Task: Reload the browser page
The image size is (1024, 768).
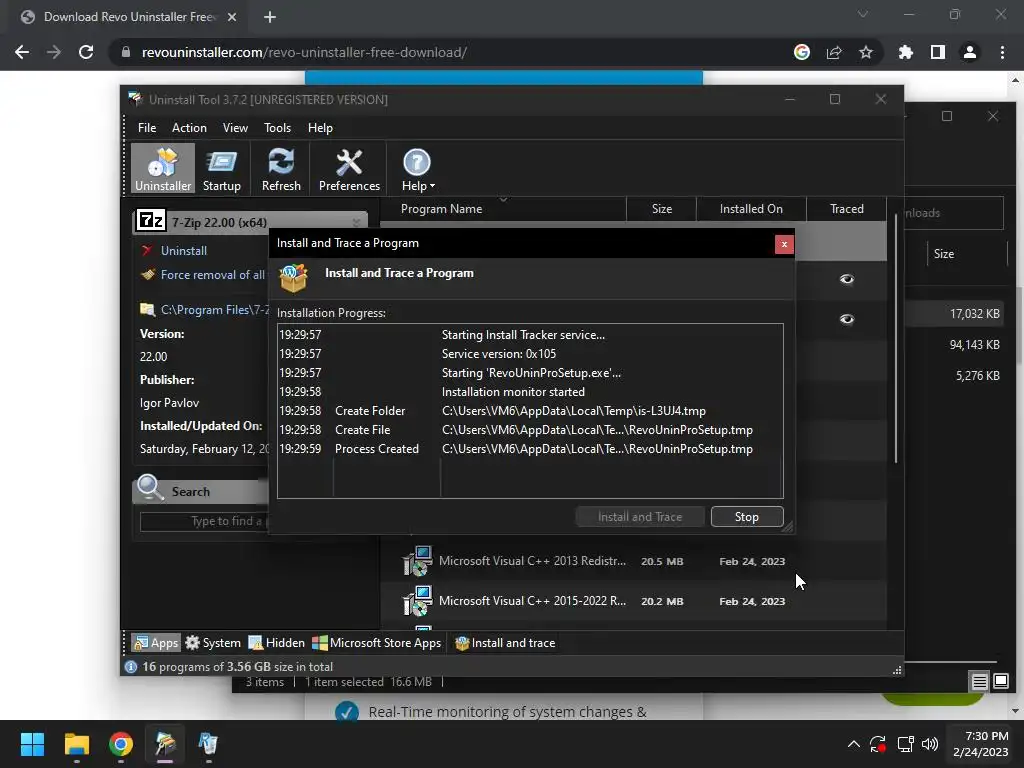Action: click(86, 52)
